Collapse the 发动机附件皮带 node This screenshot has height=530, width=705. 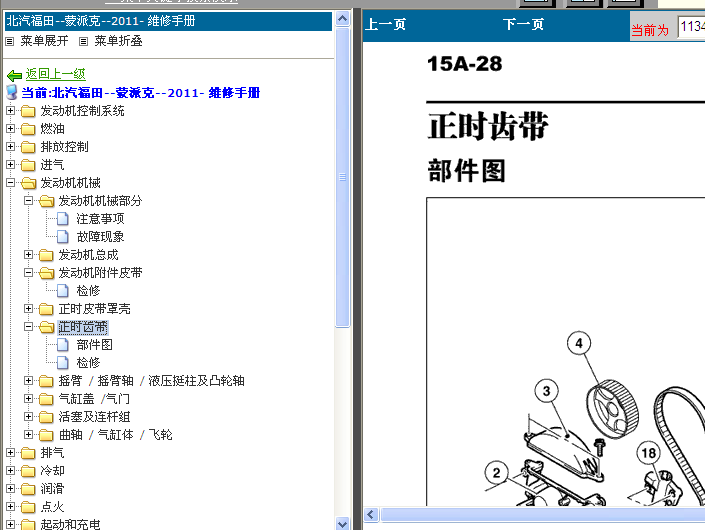tap(28, 272)
